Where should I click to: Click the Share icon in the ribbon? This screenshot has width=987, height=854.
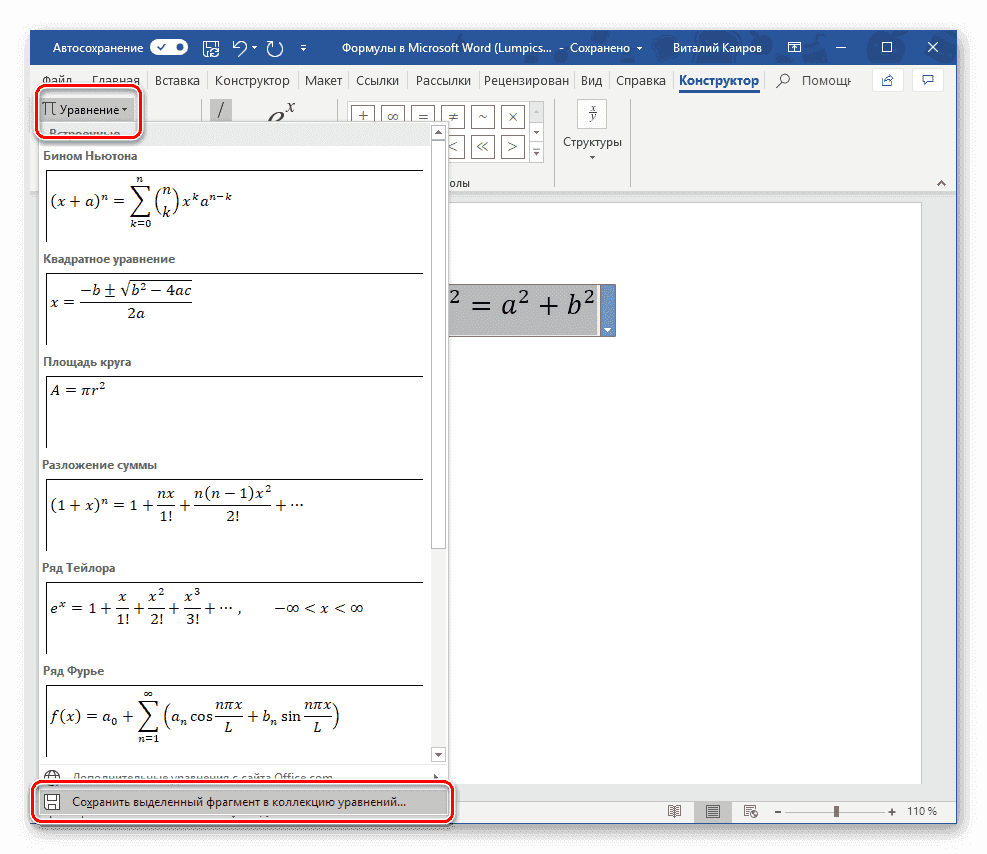(886, 80)
